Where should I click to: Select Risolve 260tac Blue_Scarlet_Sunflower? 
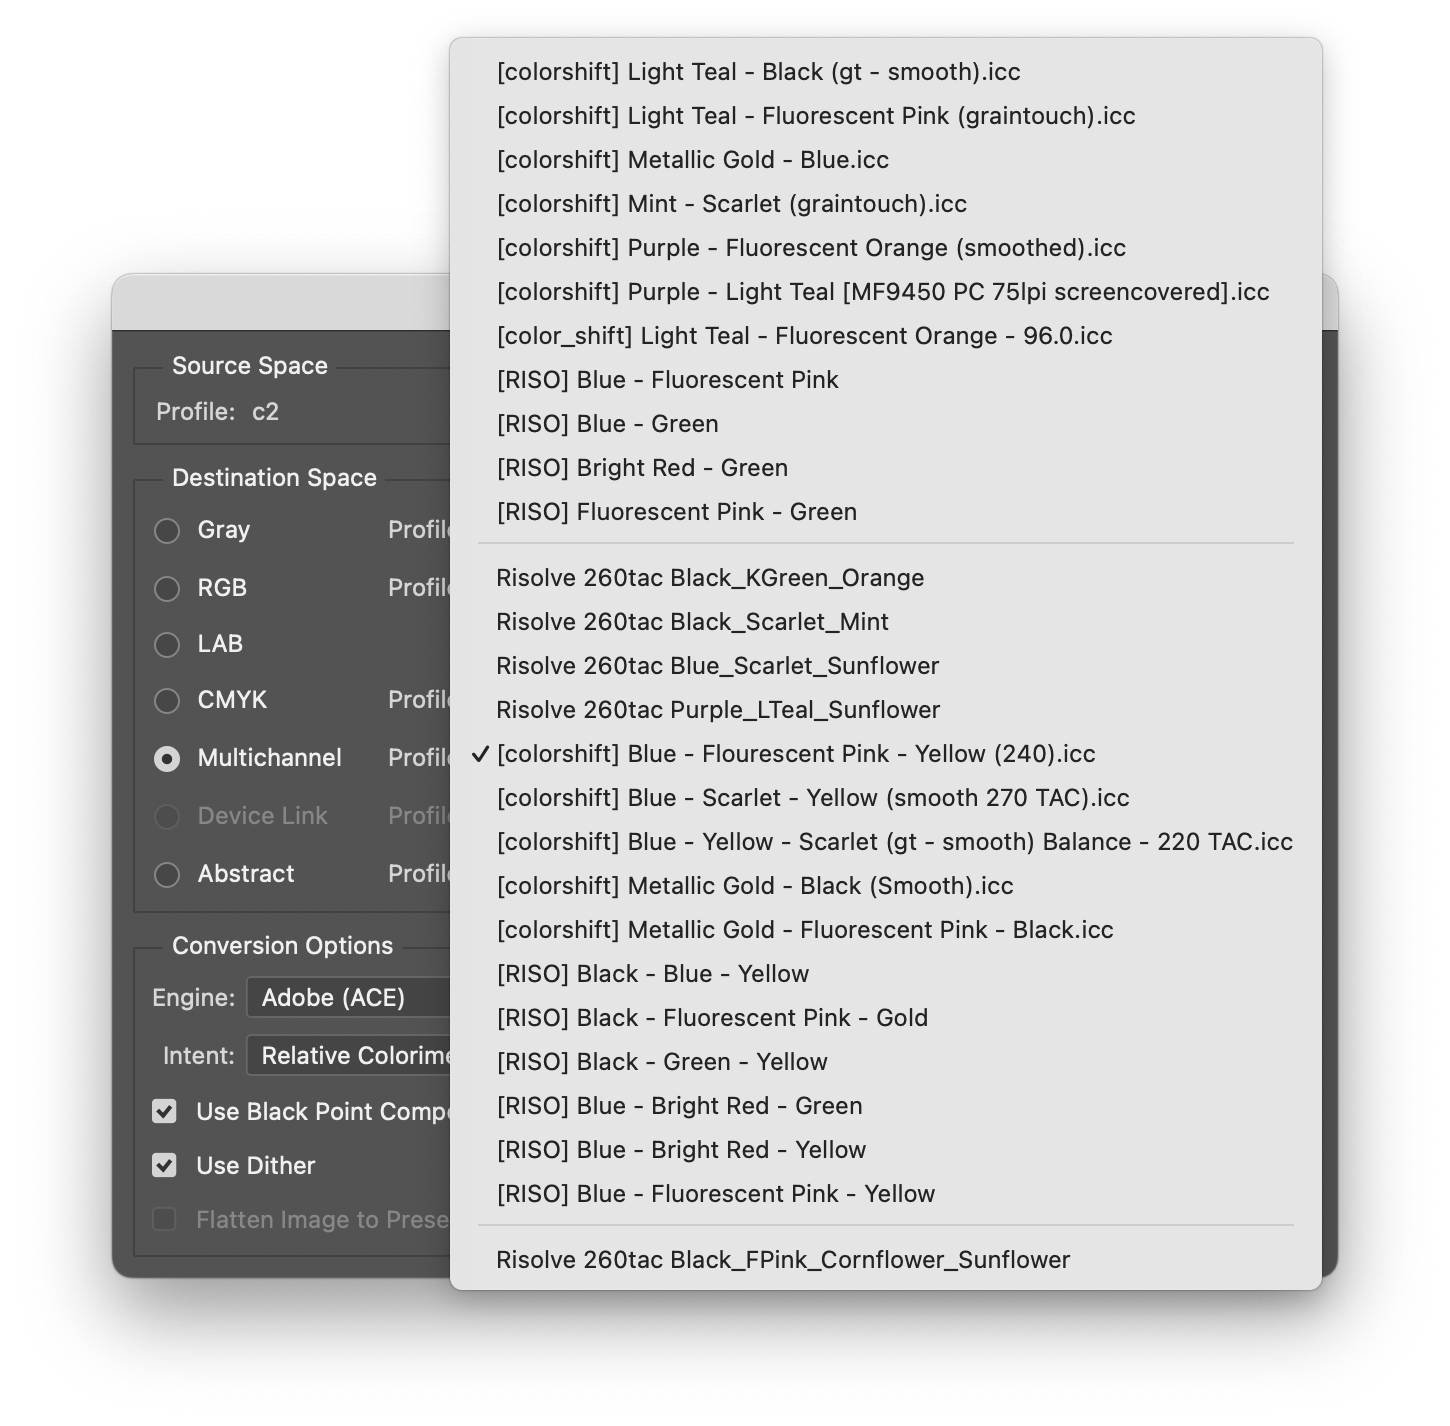886,666
